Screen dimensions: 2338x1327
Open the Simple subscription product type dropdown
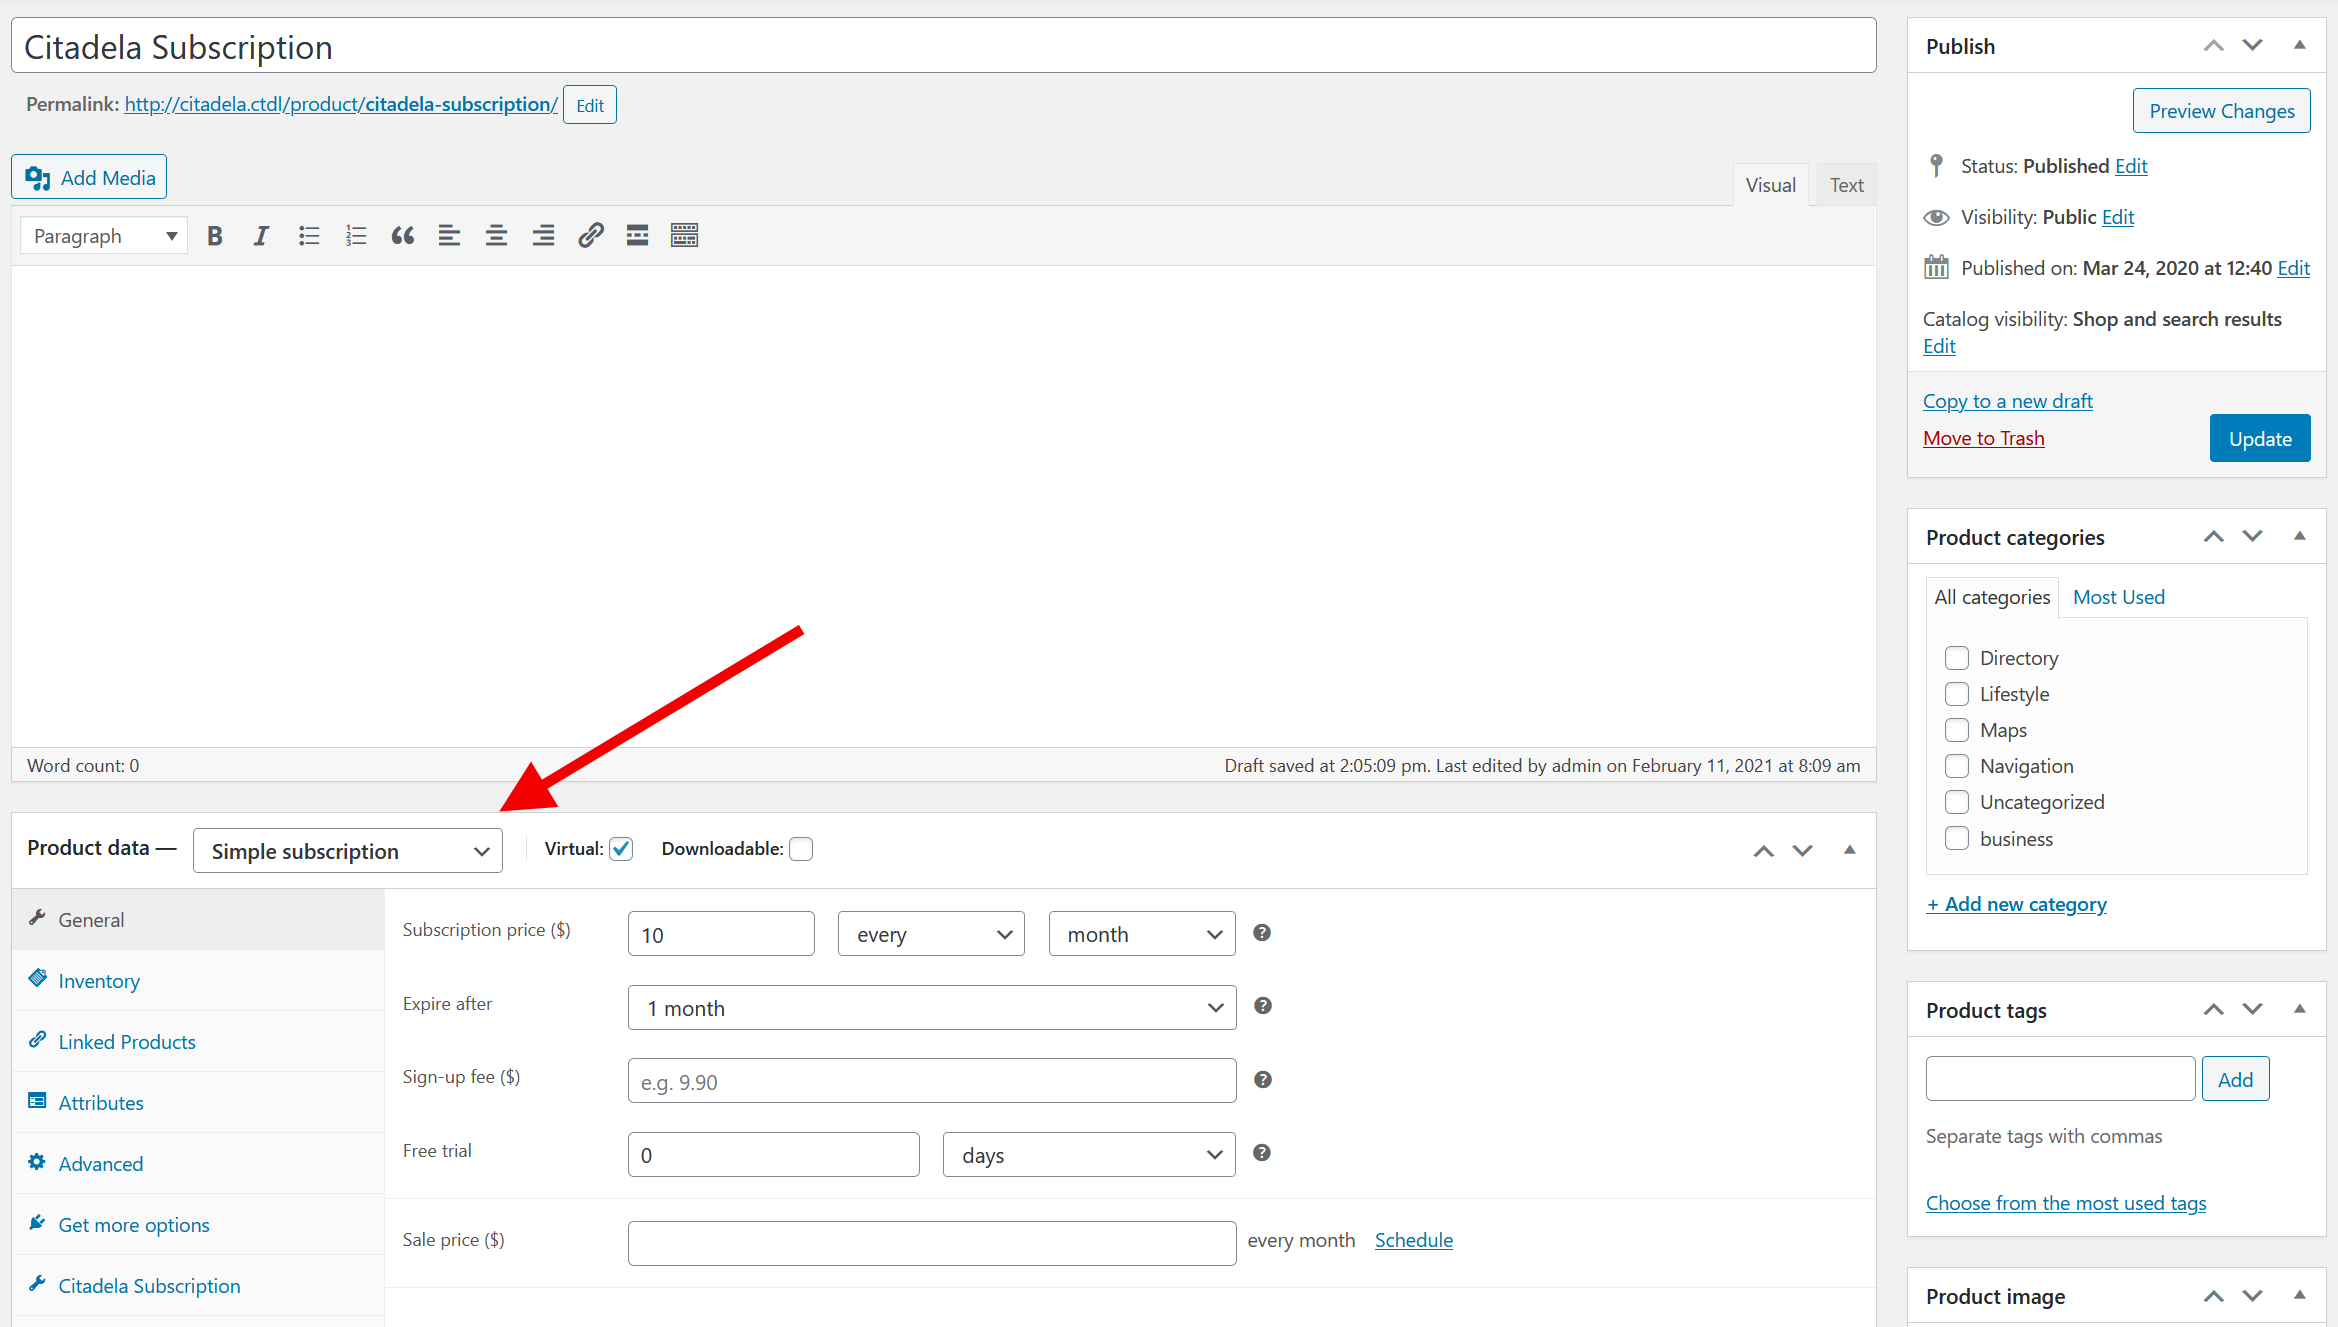click(x=347, y=851)
